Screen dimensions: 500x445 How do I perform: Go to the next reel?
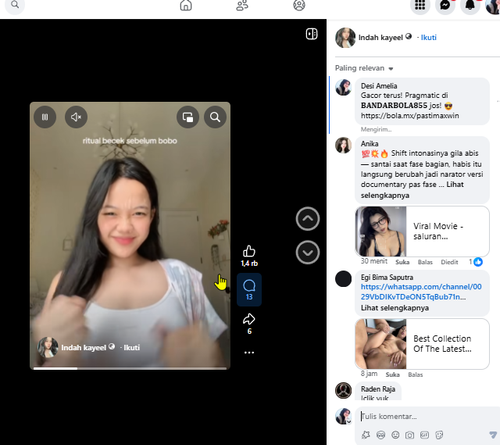(x=308, y=252)
